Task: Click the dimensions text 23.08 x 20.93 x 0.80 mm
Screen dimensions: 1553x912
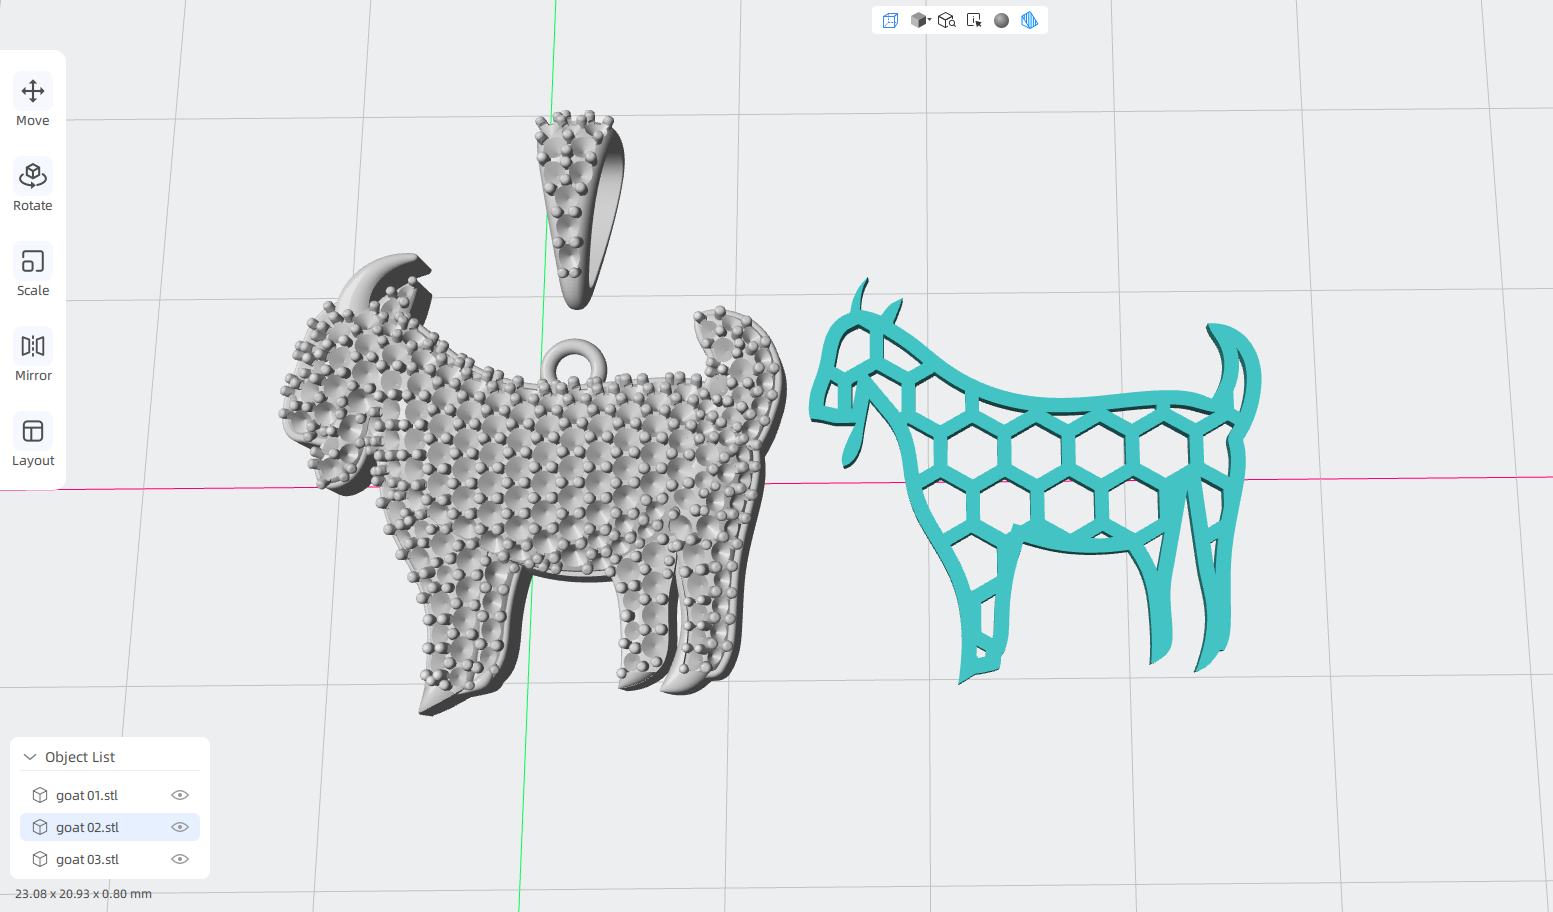Action: pos(83,894)
